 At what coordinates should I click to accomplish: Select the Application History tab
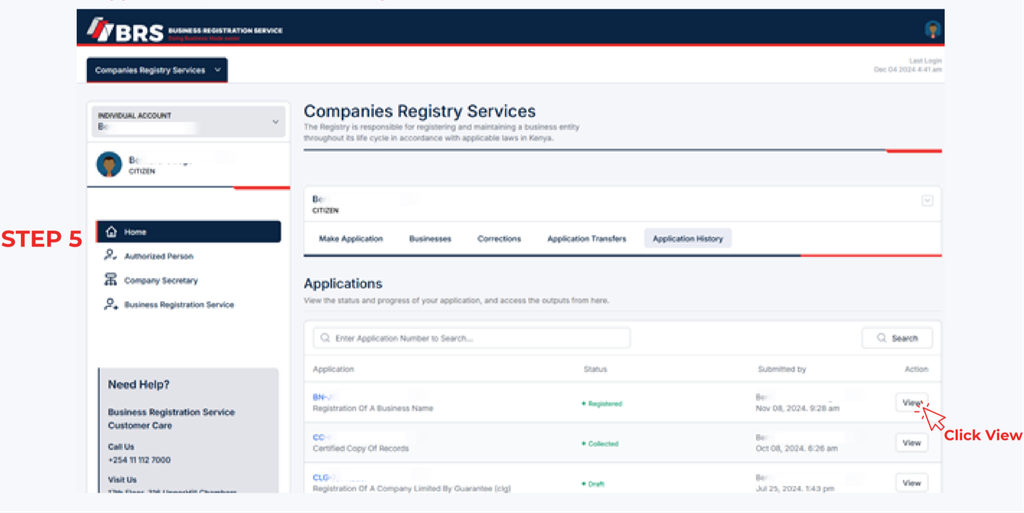click(688, 239)
